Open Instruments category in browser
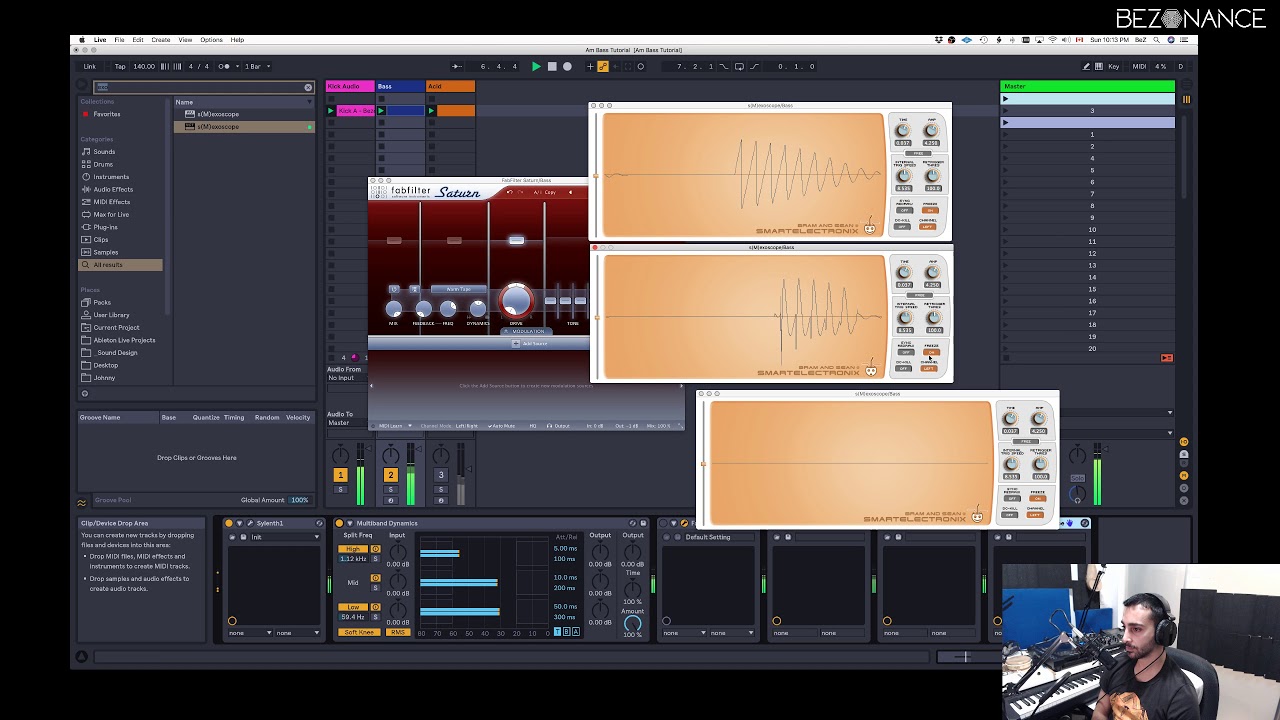 point(111,177)
